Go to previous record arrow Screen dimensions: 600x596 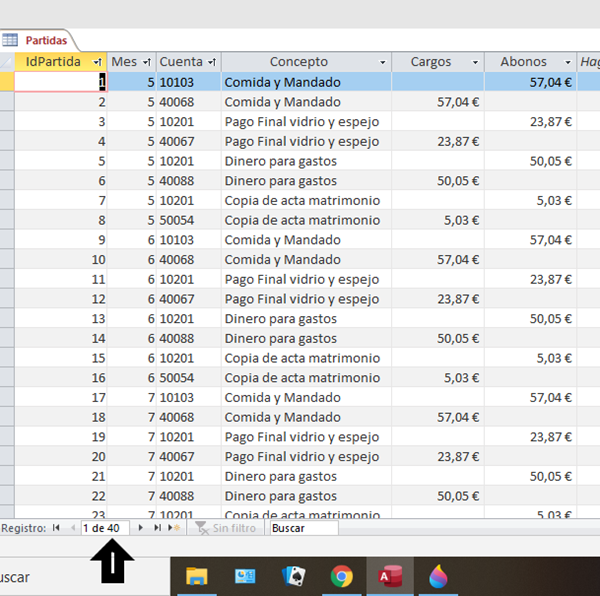72,527
